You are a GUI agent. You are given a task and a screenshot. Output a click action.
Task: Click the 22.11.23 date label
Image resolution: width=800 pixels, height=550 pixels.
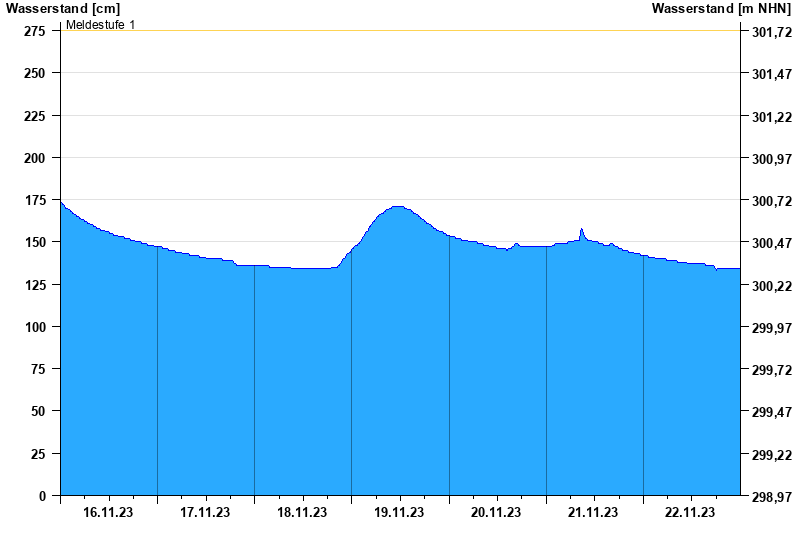coord(690,512)
